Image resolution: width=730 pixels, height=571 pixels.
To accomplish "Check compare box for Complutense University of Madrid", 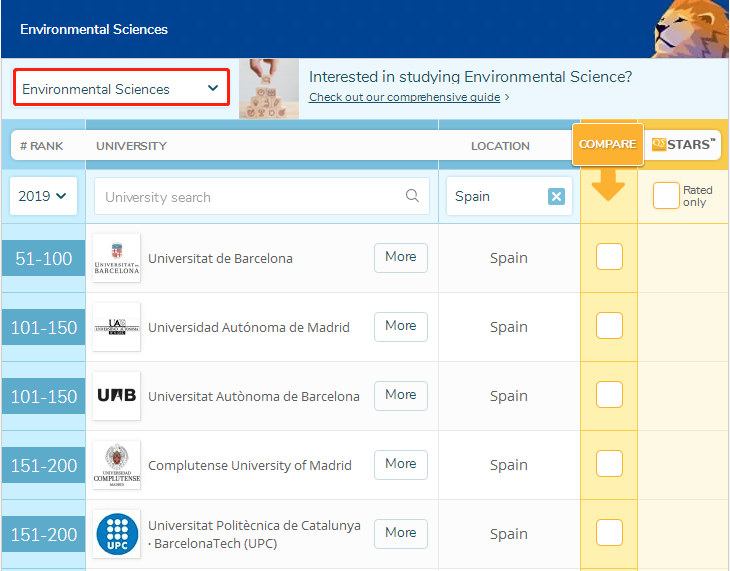I will pyautogui.click(x=609, y=463).
